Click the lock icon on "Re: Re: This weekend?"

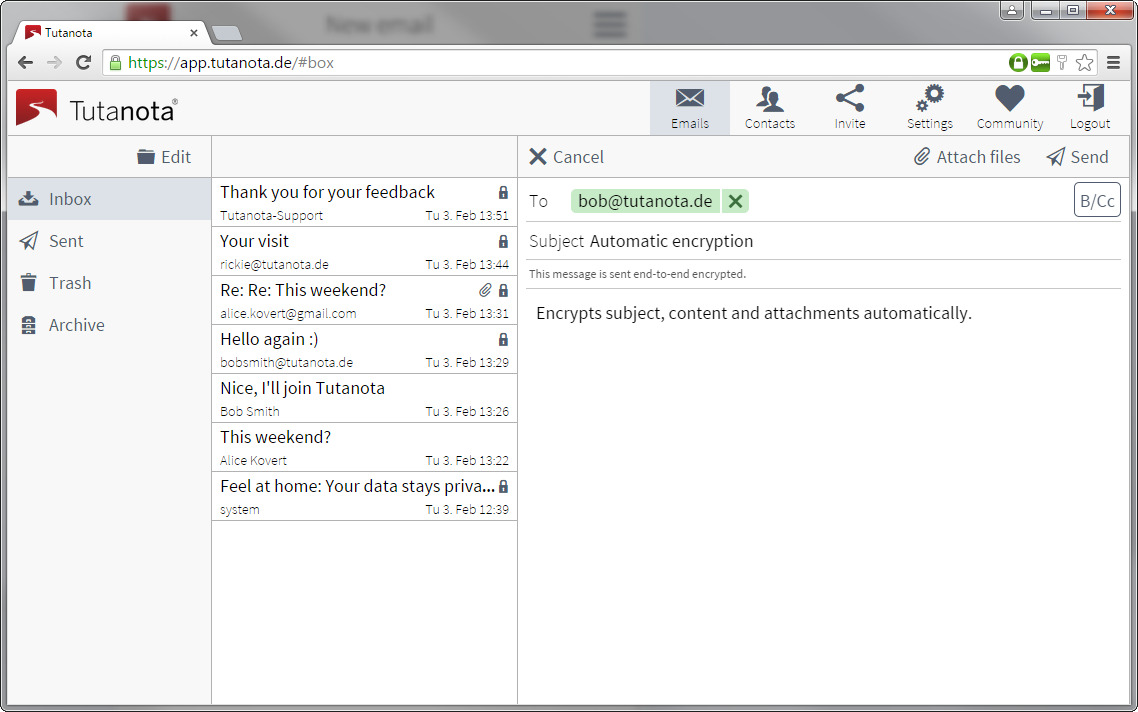[x=503, y=290]
